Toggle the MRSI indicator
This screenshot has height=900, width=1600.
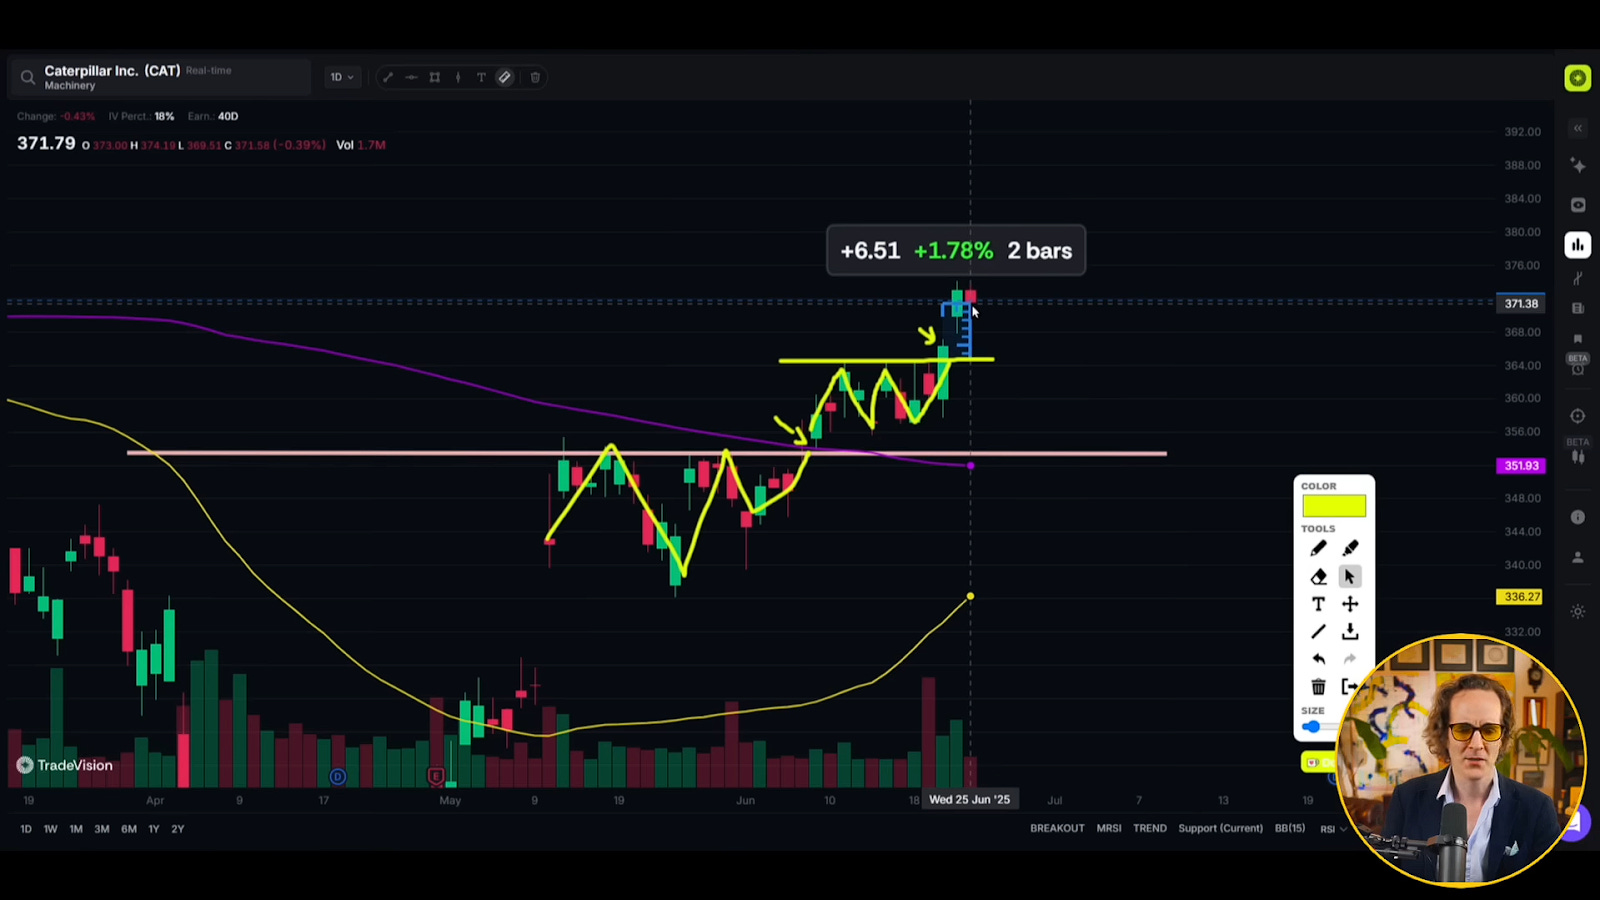1109,828
